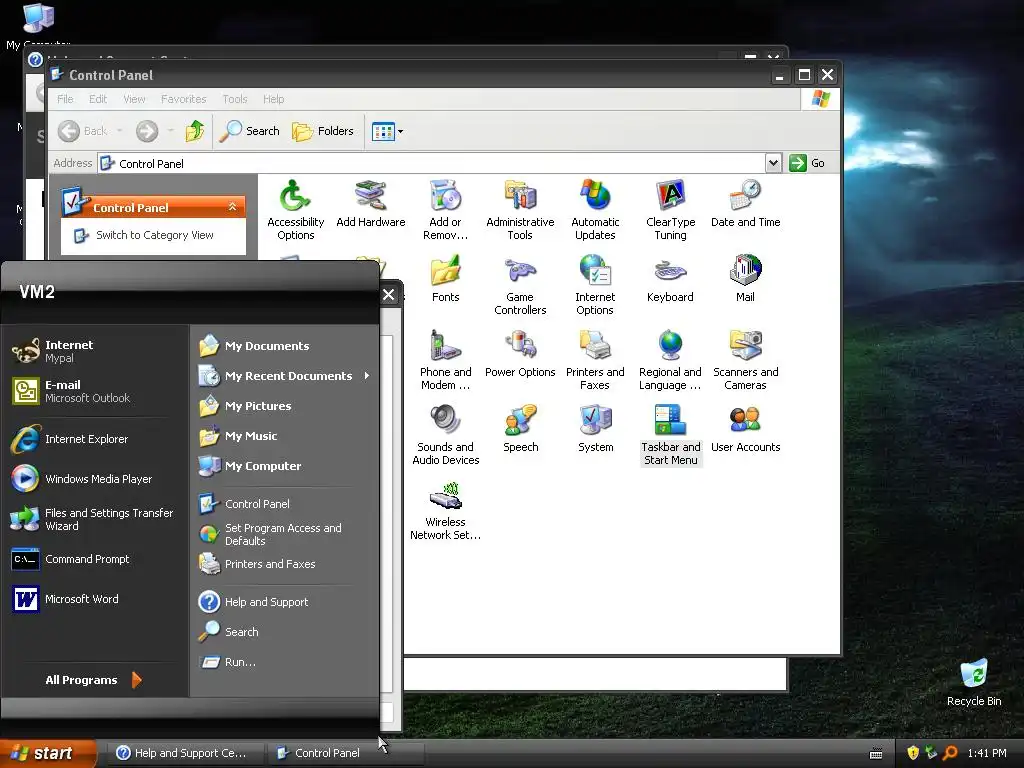Click the Address bar field
Viewport: 1024px width, 768px height.
point(432,163)
